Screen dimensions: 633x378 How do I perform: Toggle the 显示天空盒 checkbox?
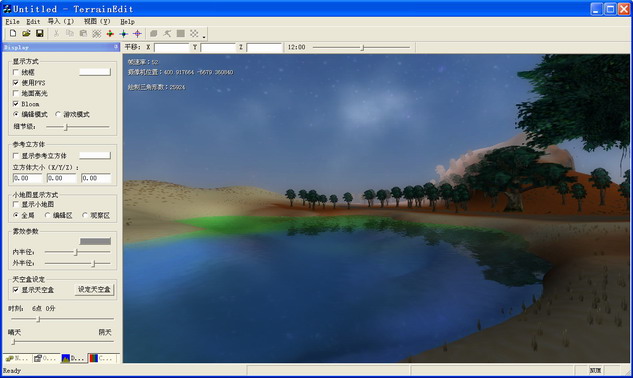[16, 290]
